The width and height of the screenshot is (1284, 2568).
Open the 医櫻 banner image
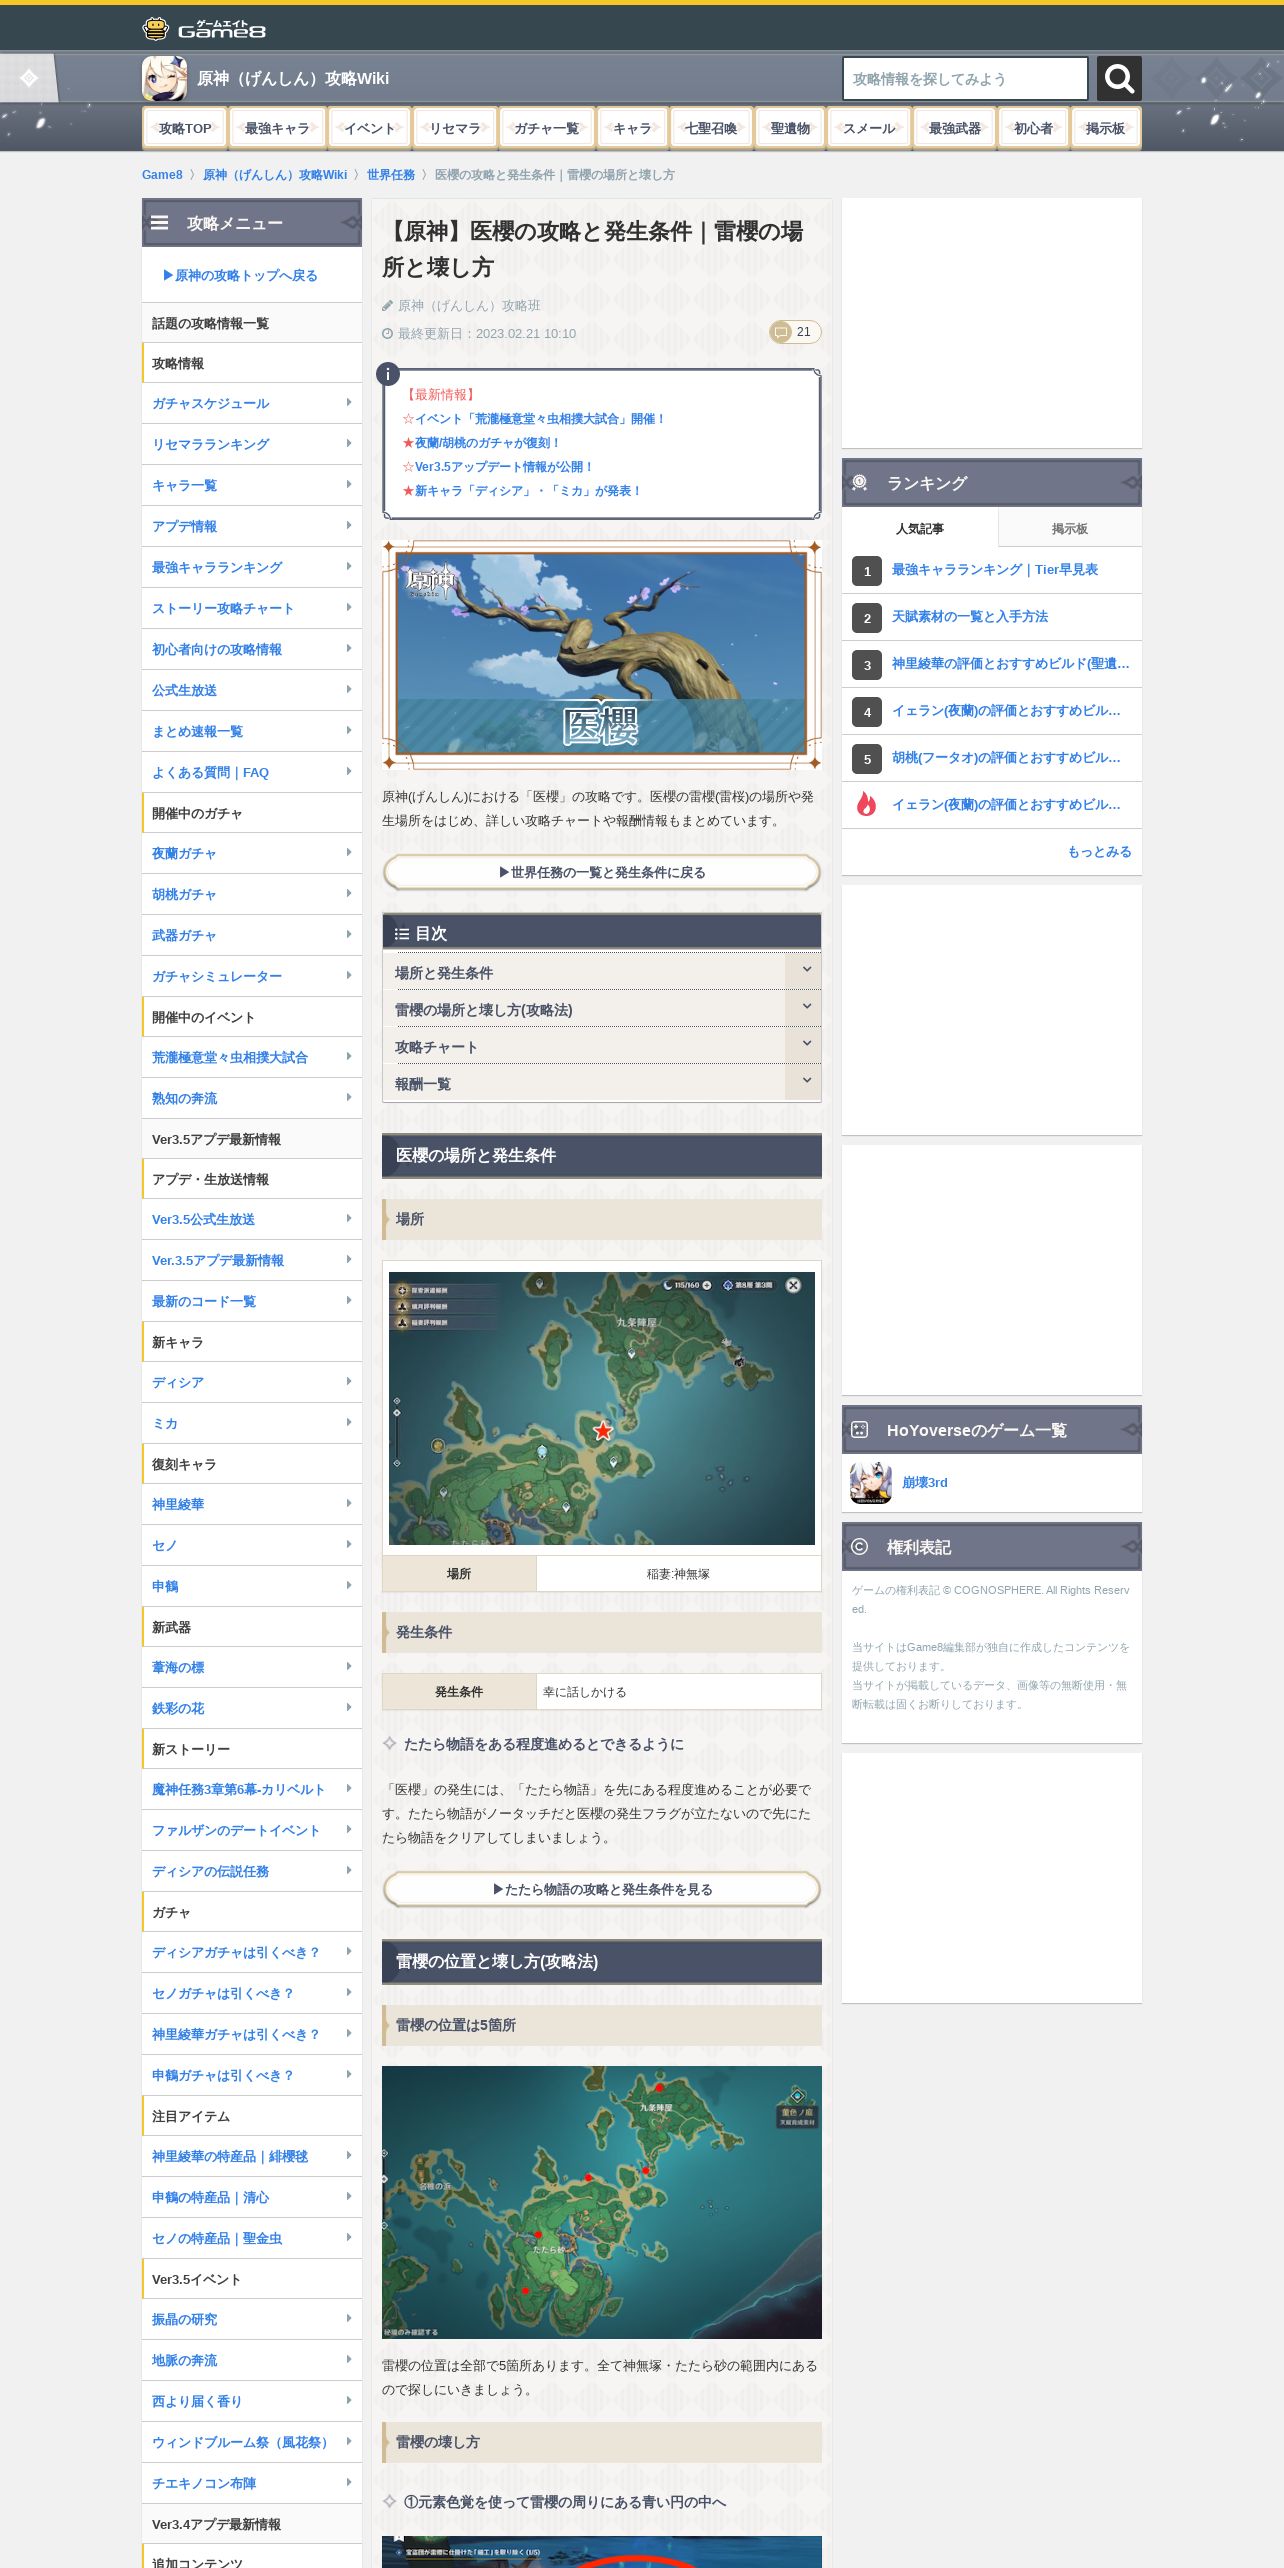click(601, 654)
